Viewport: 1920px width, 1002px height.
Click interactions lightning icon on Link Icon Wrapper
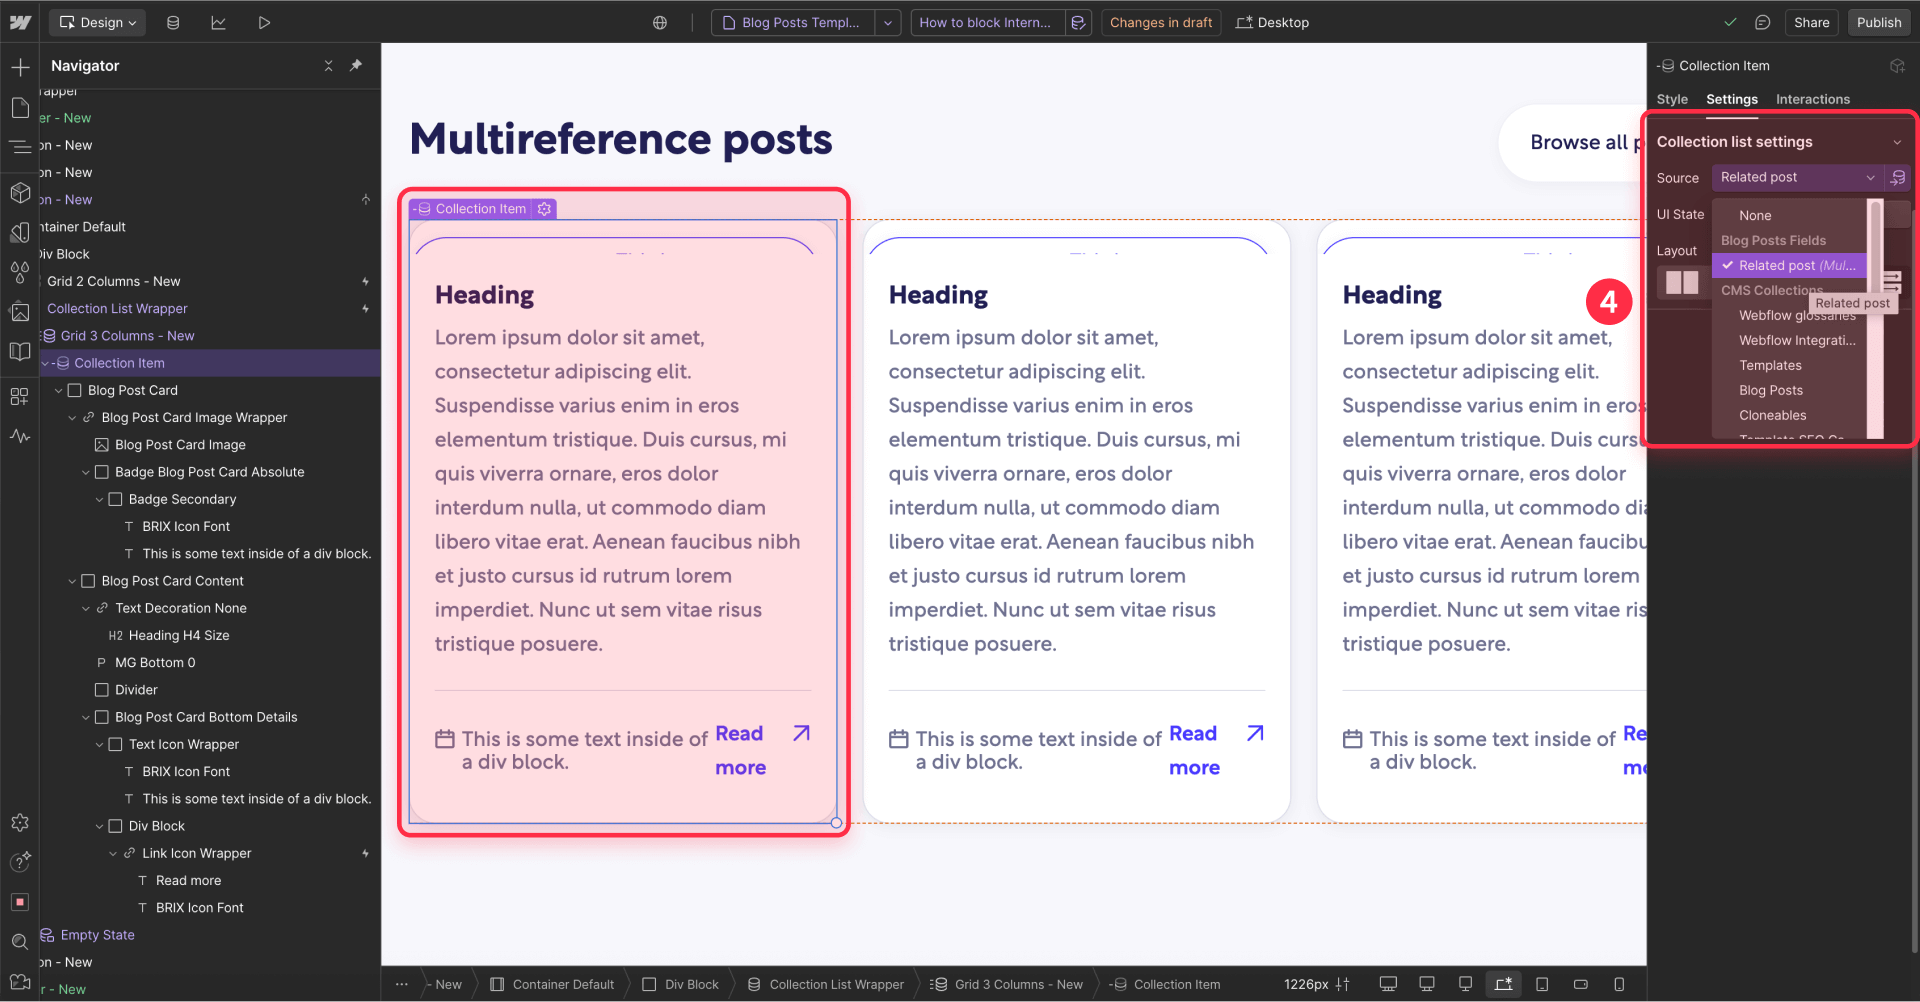tap(365, 853)
